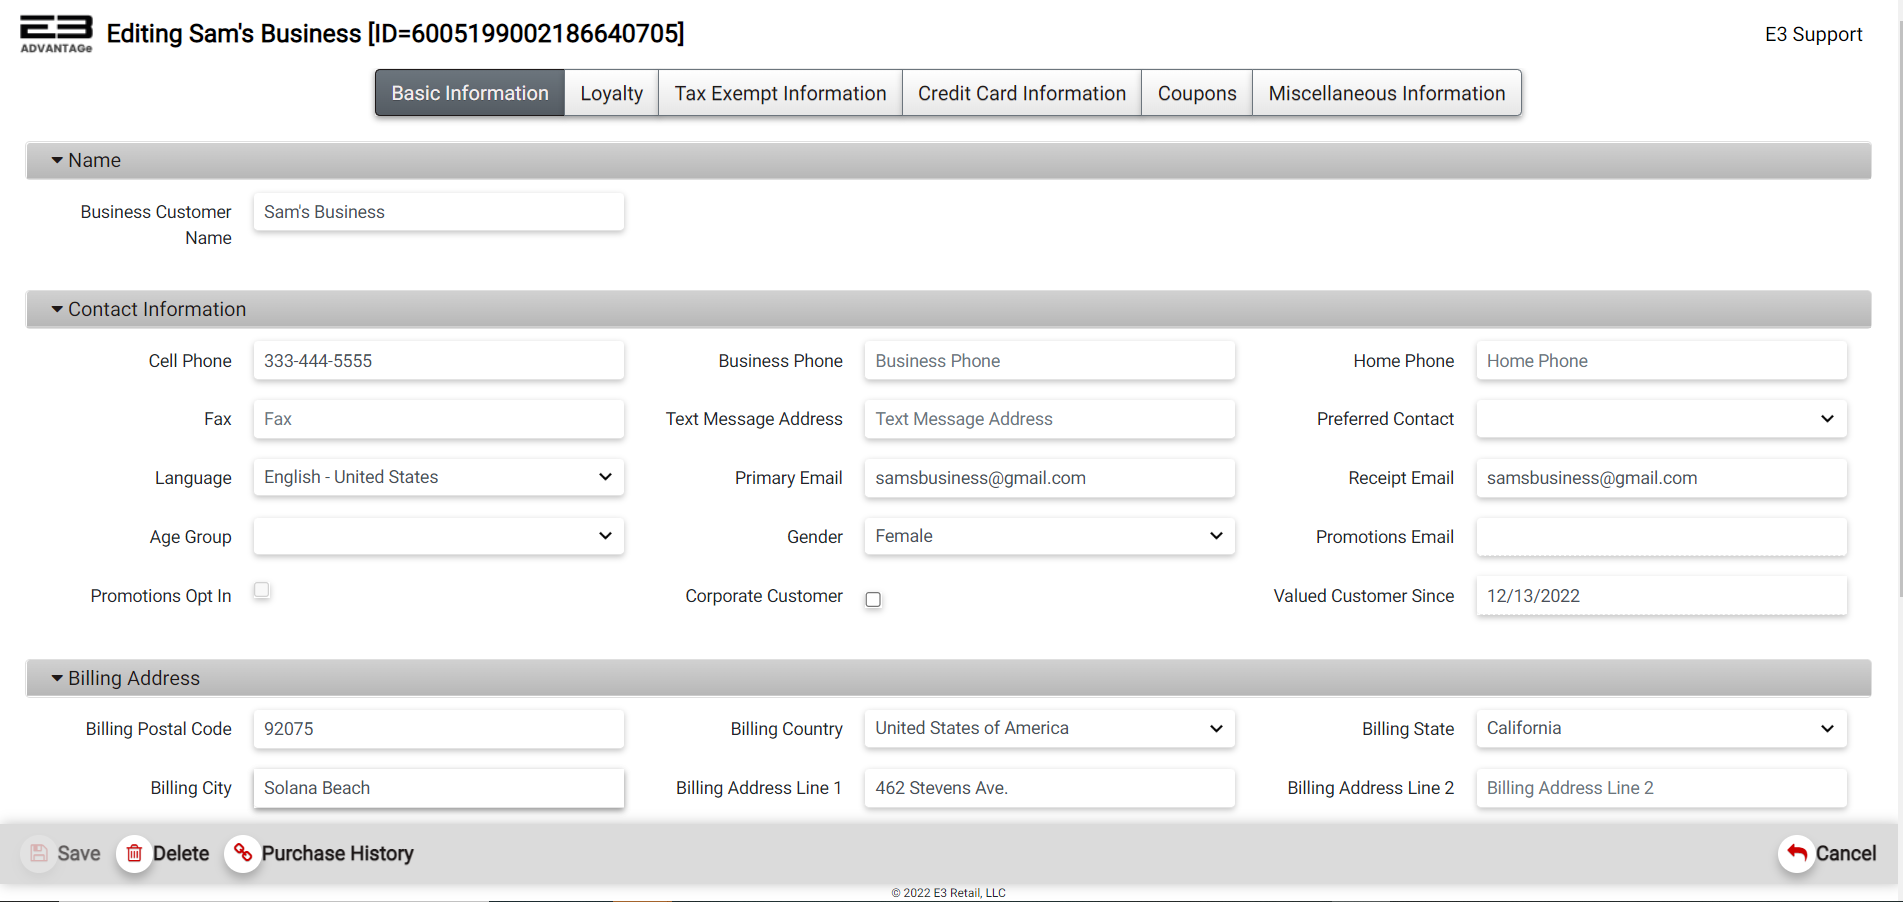1903x902 pixels.
Task: Check the Corporate Customer checkbox
Action: (x=873, y=599)
